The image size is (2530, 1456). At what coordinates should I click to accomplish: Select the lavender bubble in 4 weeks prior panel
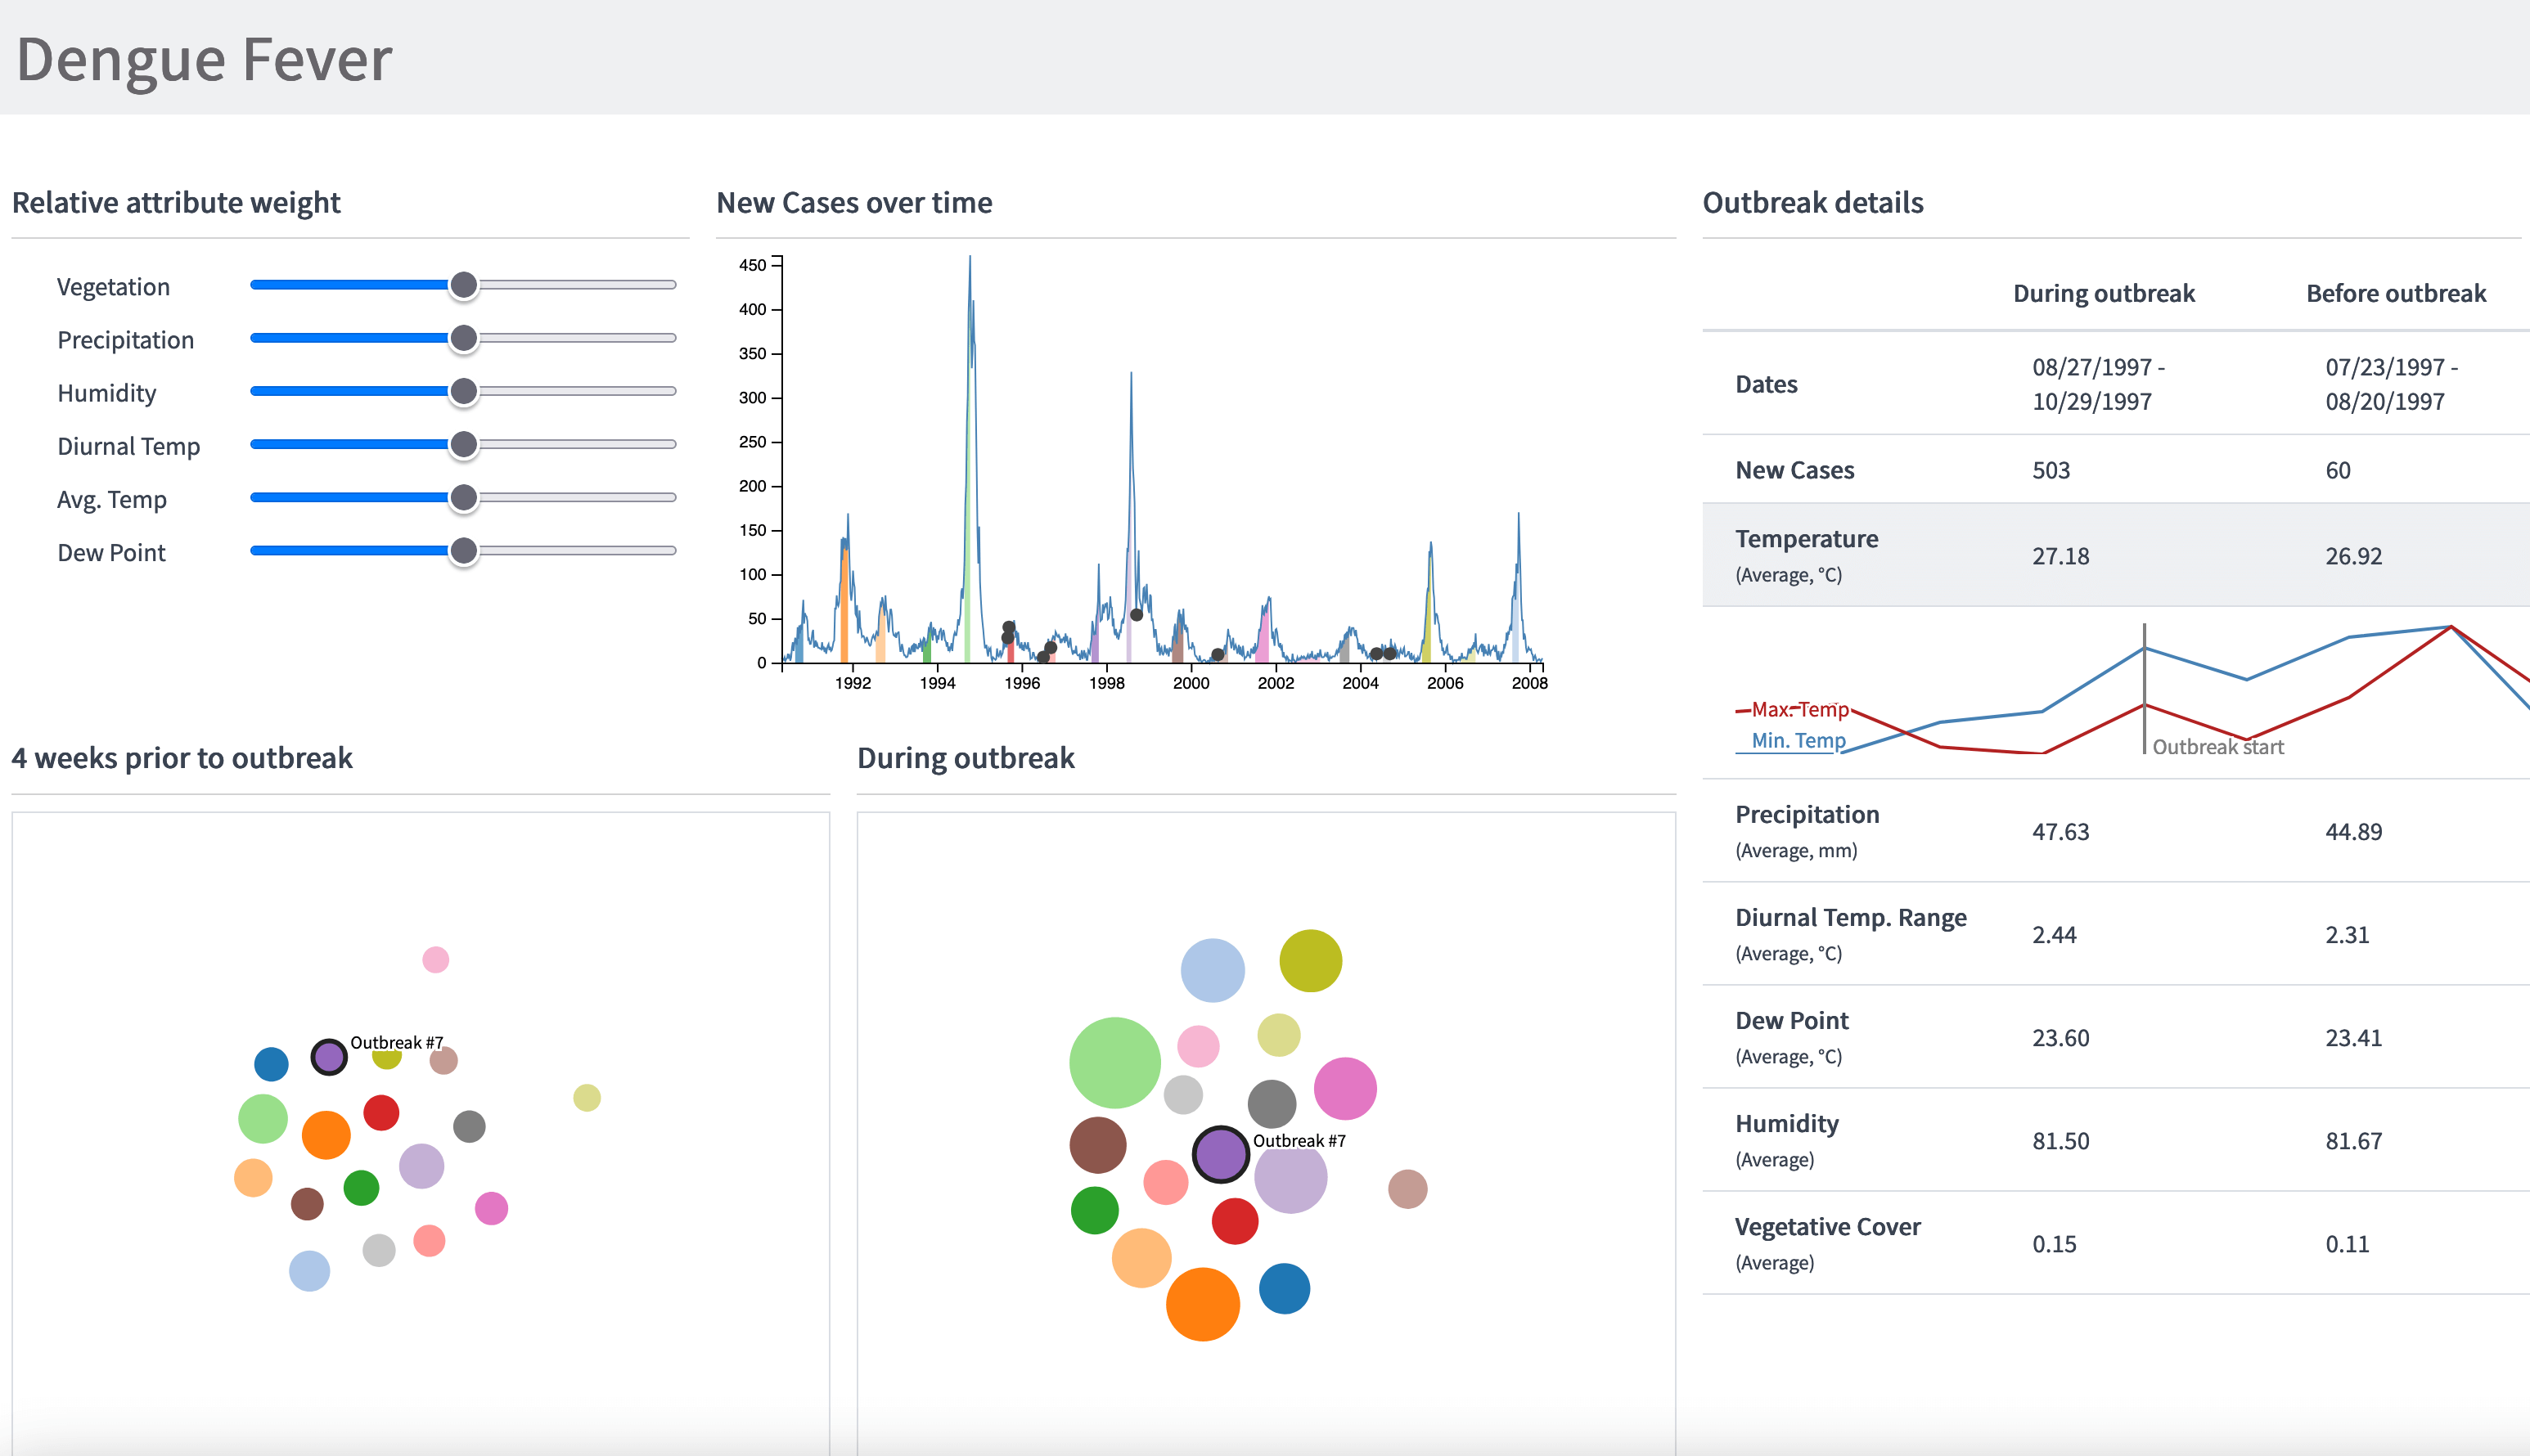[421, 1166]
